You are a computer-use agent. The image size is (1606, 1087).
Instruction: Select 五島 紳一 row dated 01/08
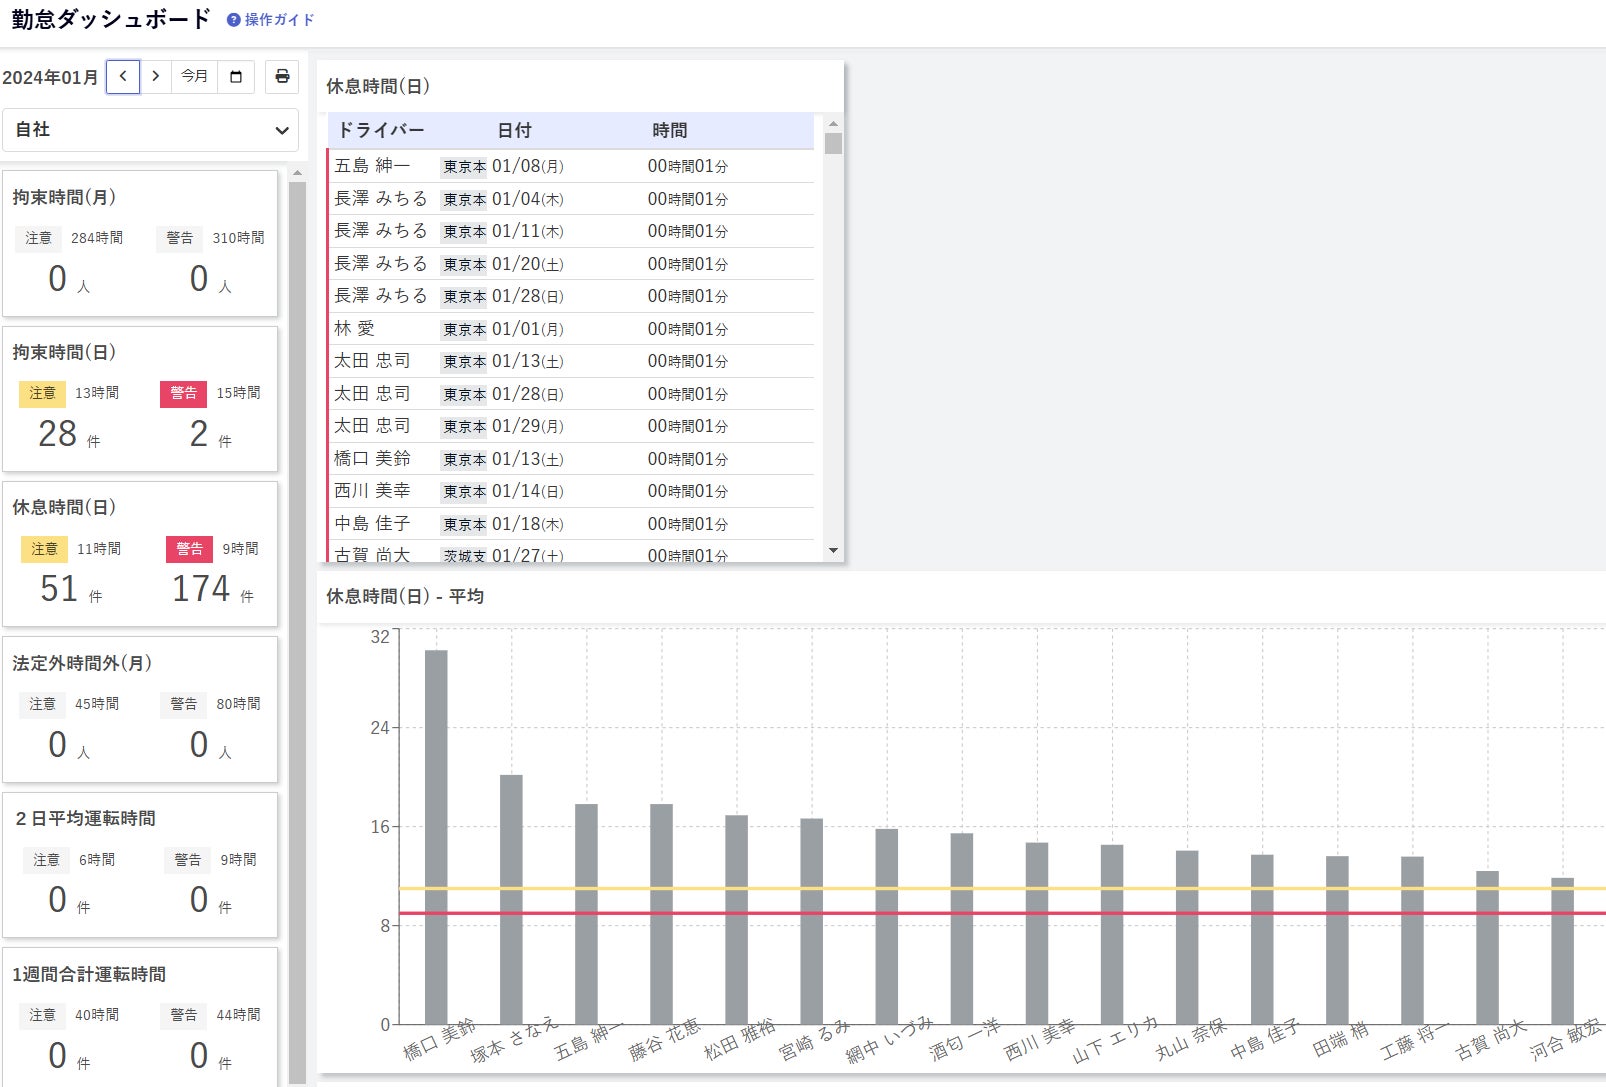tap(570, 166)
